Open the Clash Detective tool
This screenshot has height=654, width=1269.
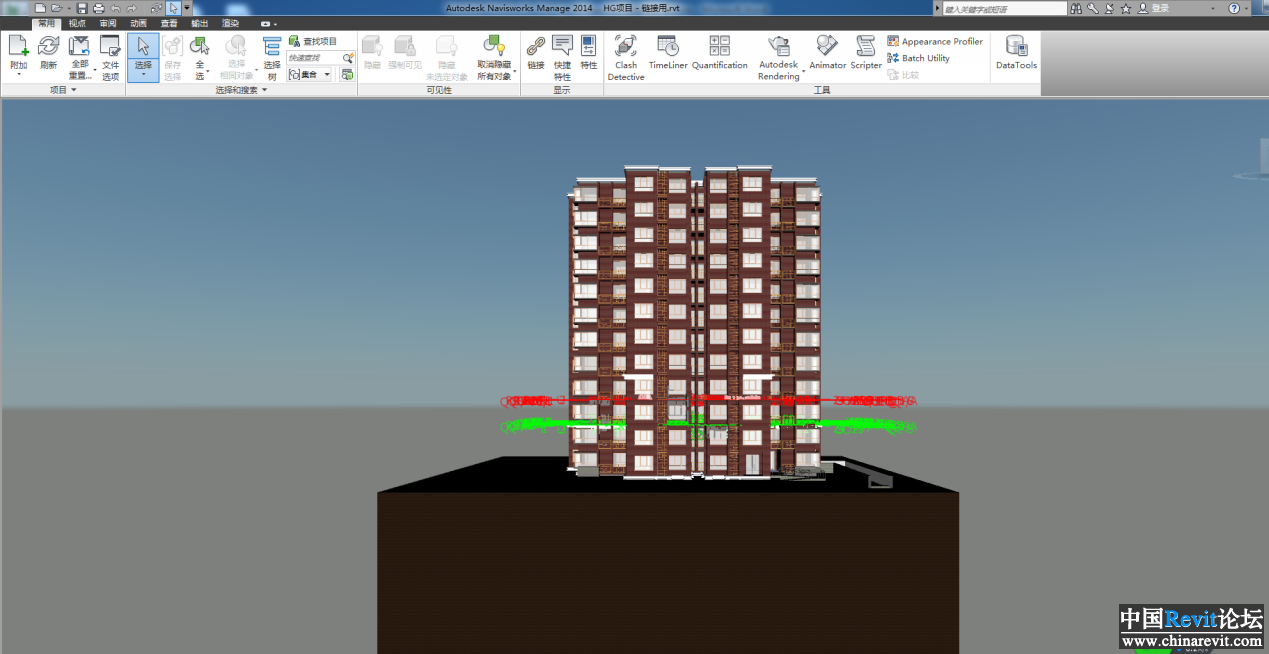(x=626, y=56)
